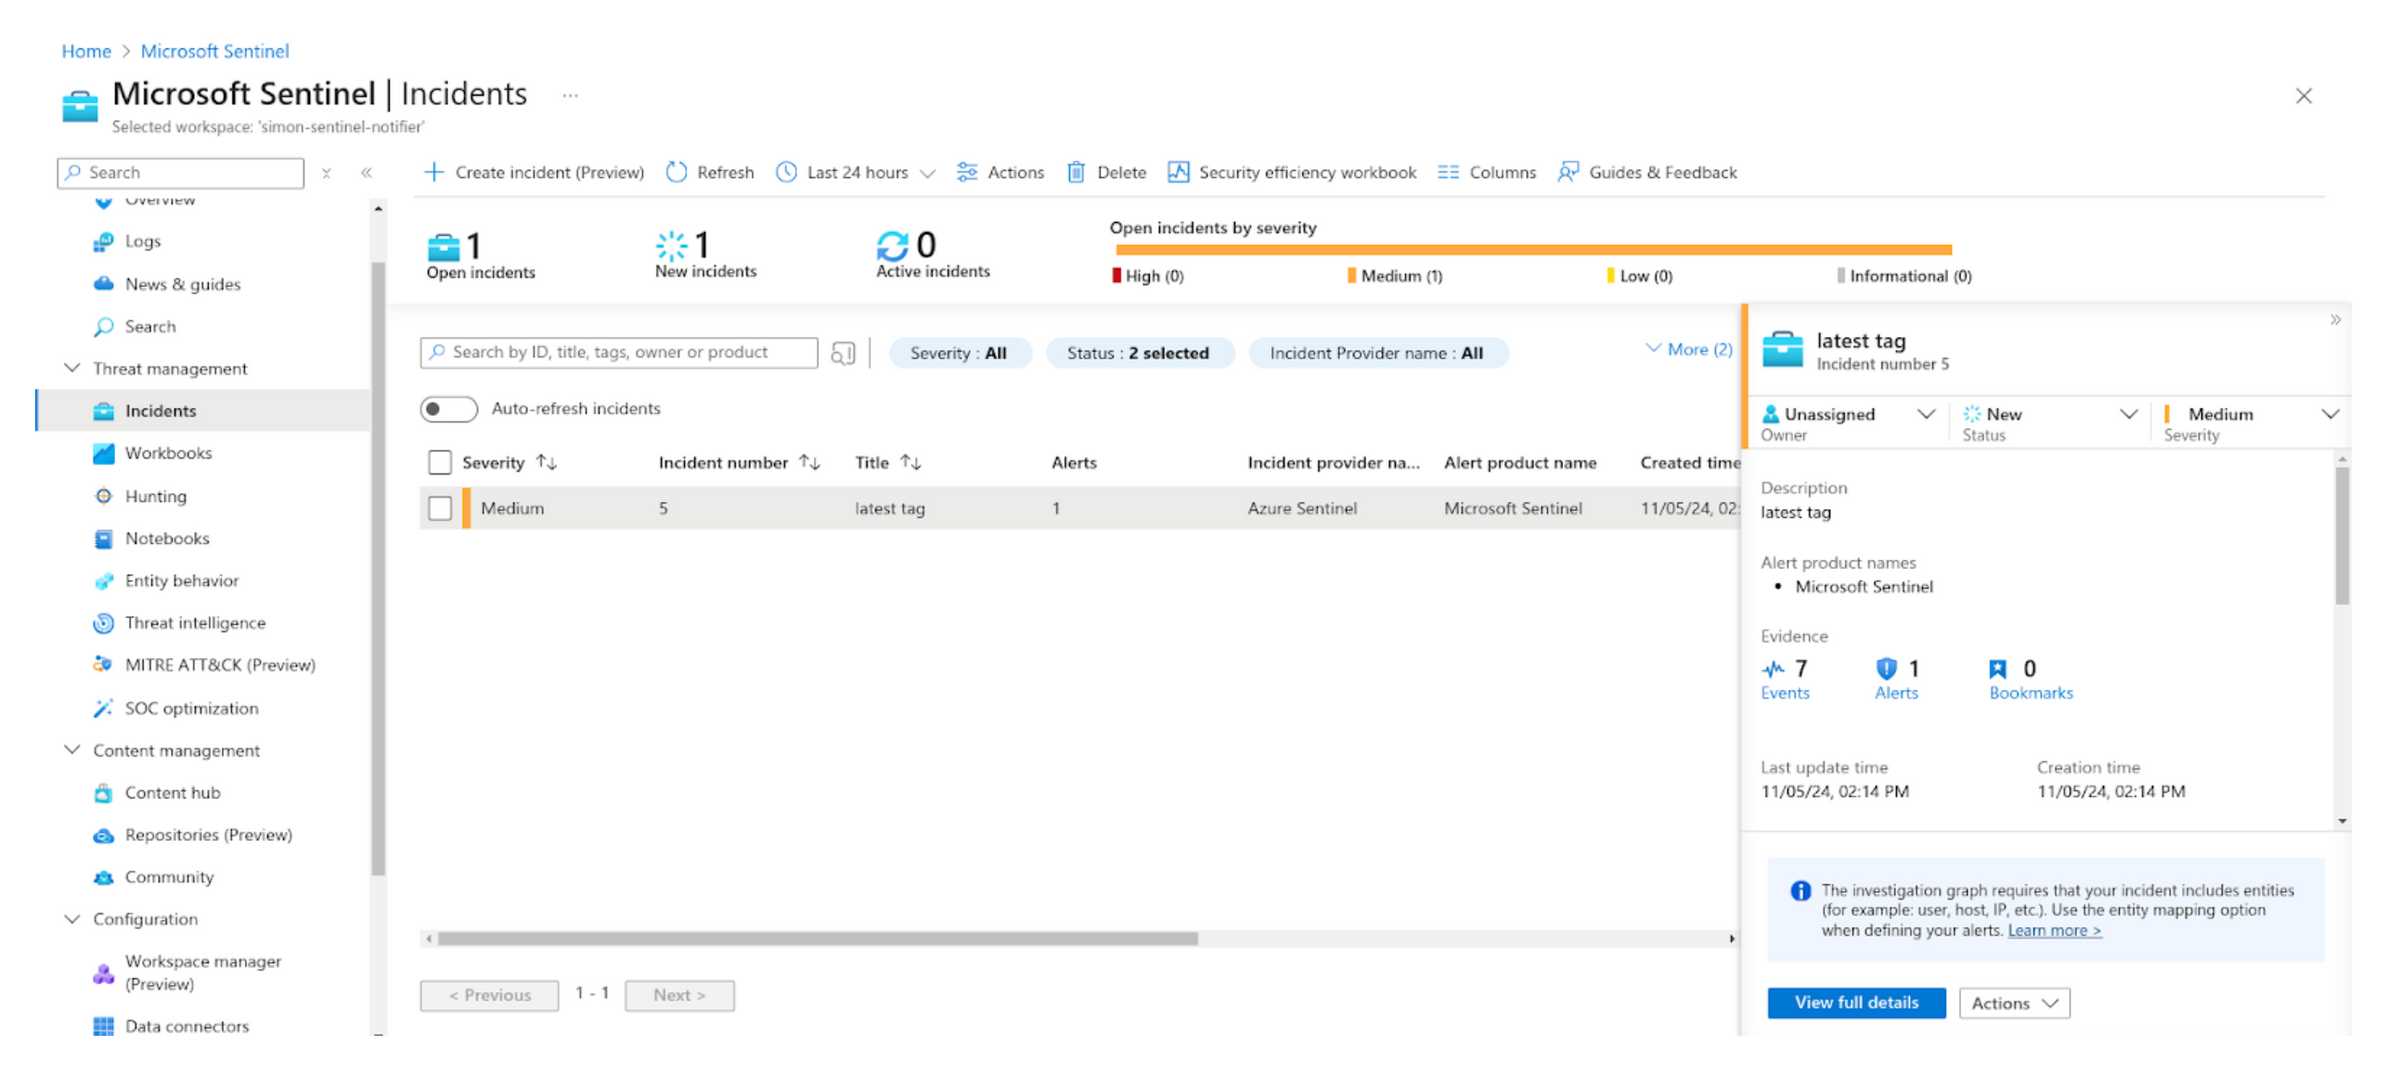Image resolution: width=2400 pixels, height=1073 pixels.
Task: Click the Next page button
Action: 680,995
